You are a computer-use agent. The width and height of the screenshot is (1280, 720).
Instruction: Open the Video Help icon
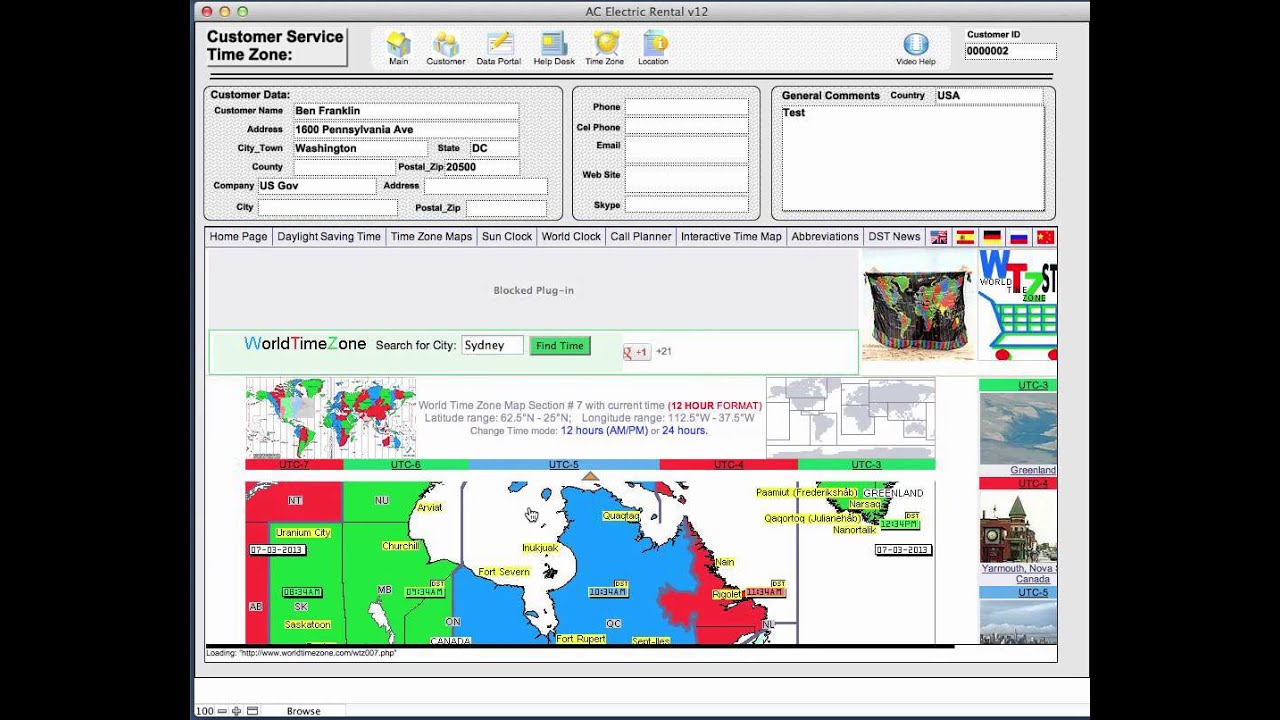[x=916, y=49]
